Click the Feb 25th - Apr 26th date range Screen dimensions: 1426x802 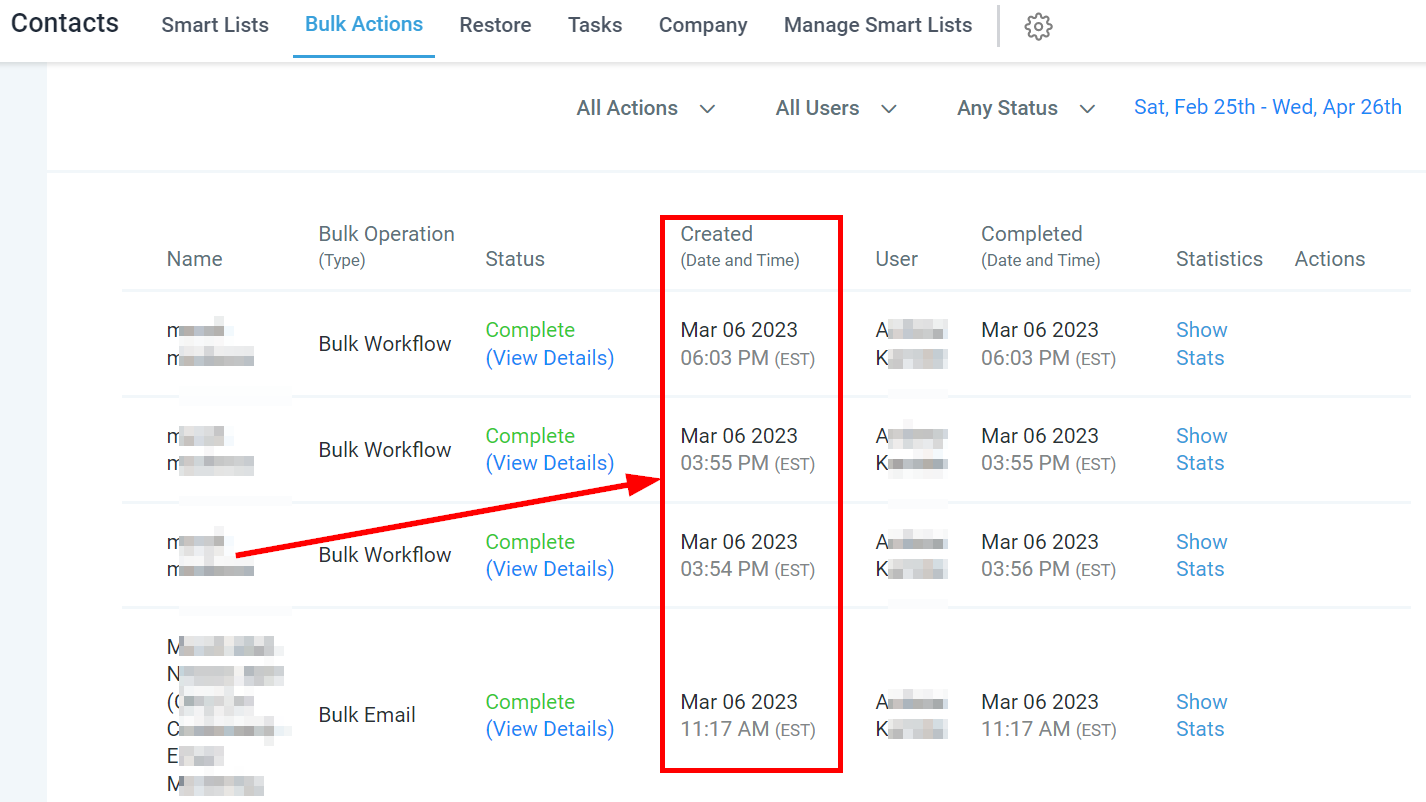pos(1267,107)
